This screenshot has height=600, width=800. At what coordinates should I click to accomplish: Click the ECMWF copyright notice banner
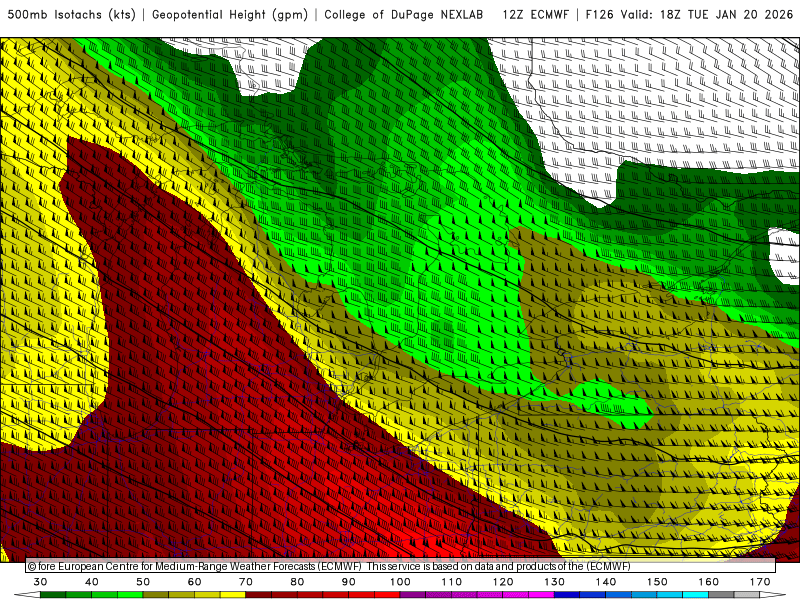pos(401,566)
